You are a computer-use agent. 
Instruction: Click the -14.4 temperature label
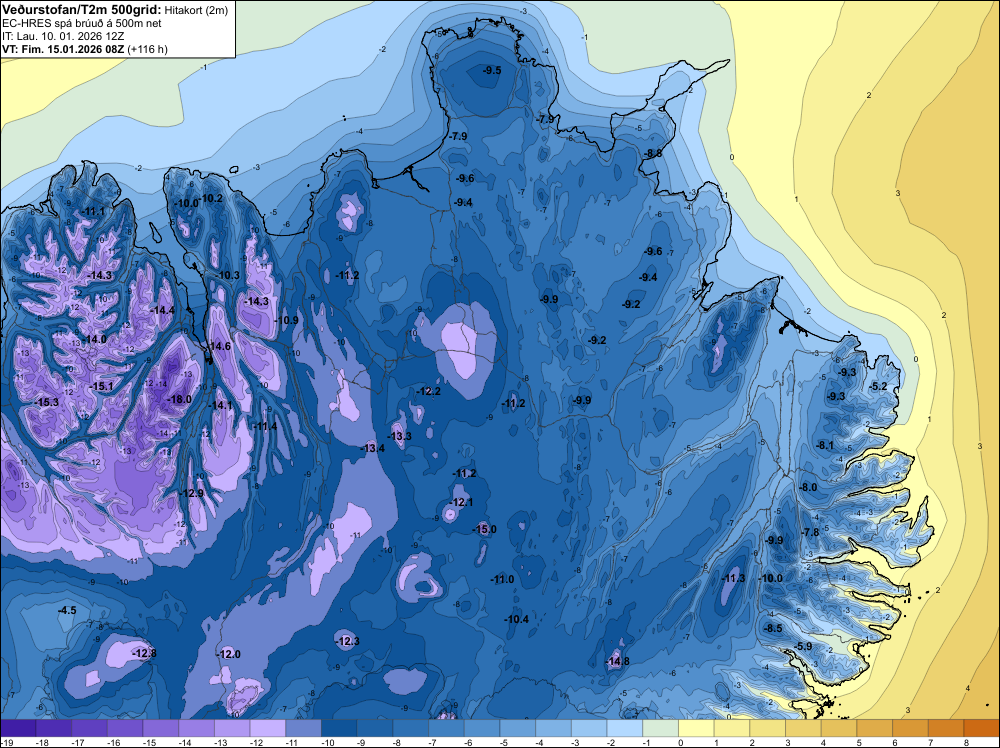coord(162,310)
